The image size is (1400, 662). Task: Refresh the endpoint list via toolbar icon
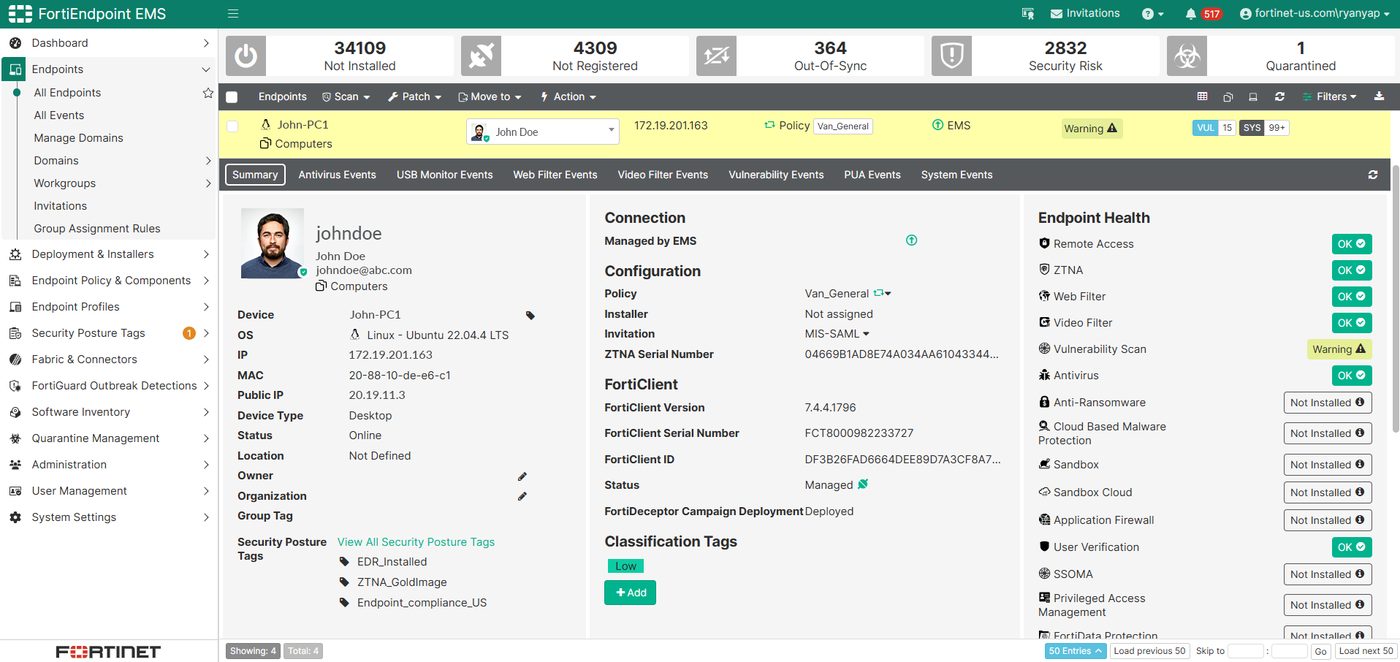(1279, 97)
